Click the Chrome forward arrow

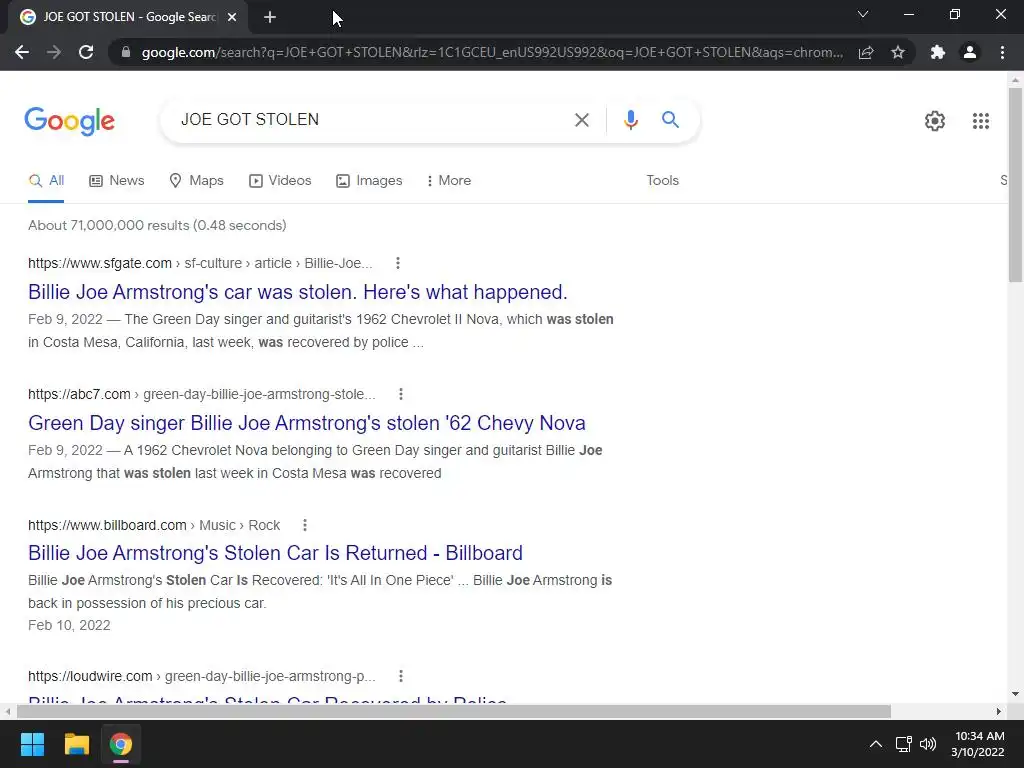coord(54,52)
